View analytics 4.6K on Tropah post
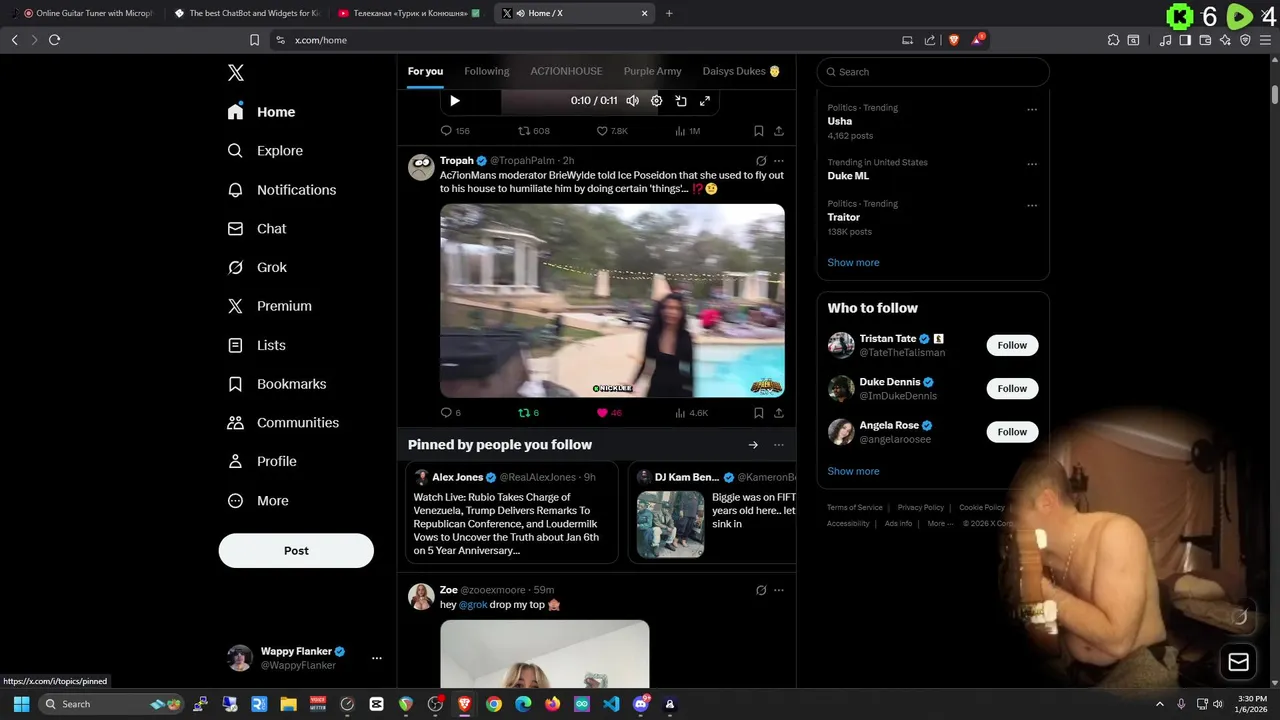The height and width of the screenshot is (720, 1280). (691, 413)
